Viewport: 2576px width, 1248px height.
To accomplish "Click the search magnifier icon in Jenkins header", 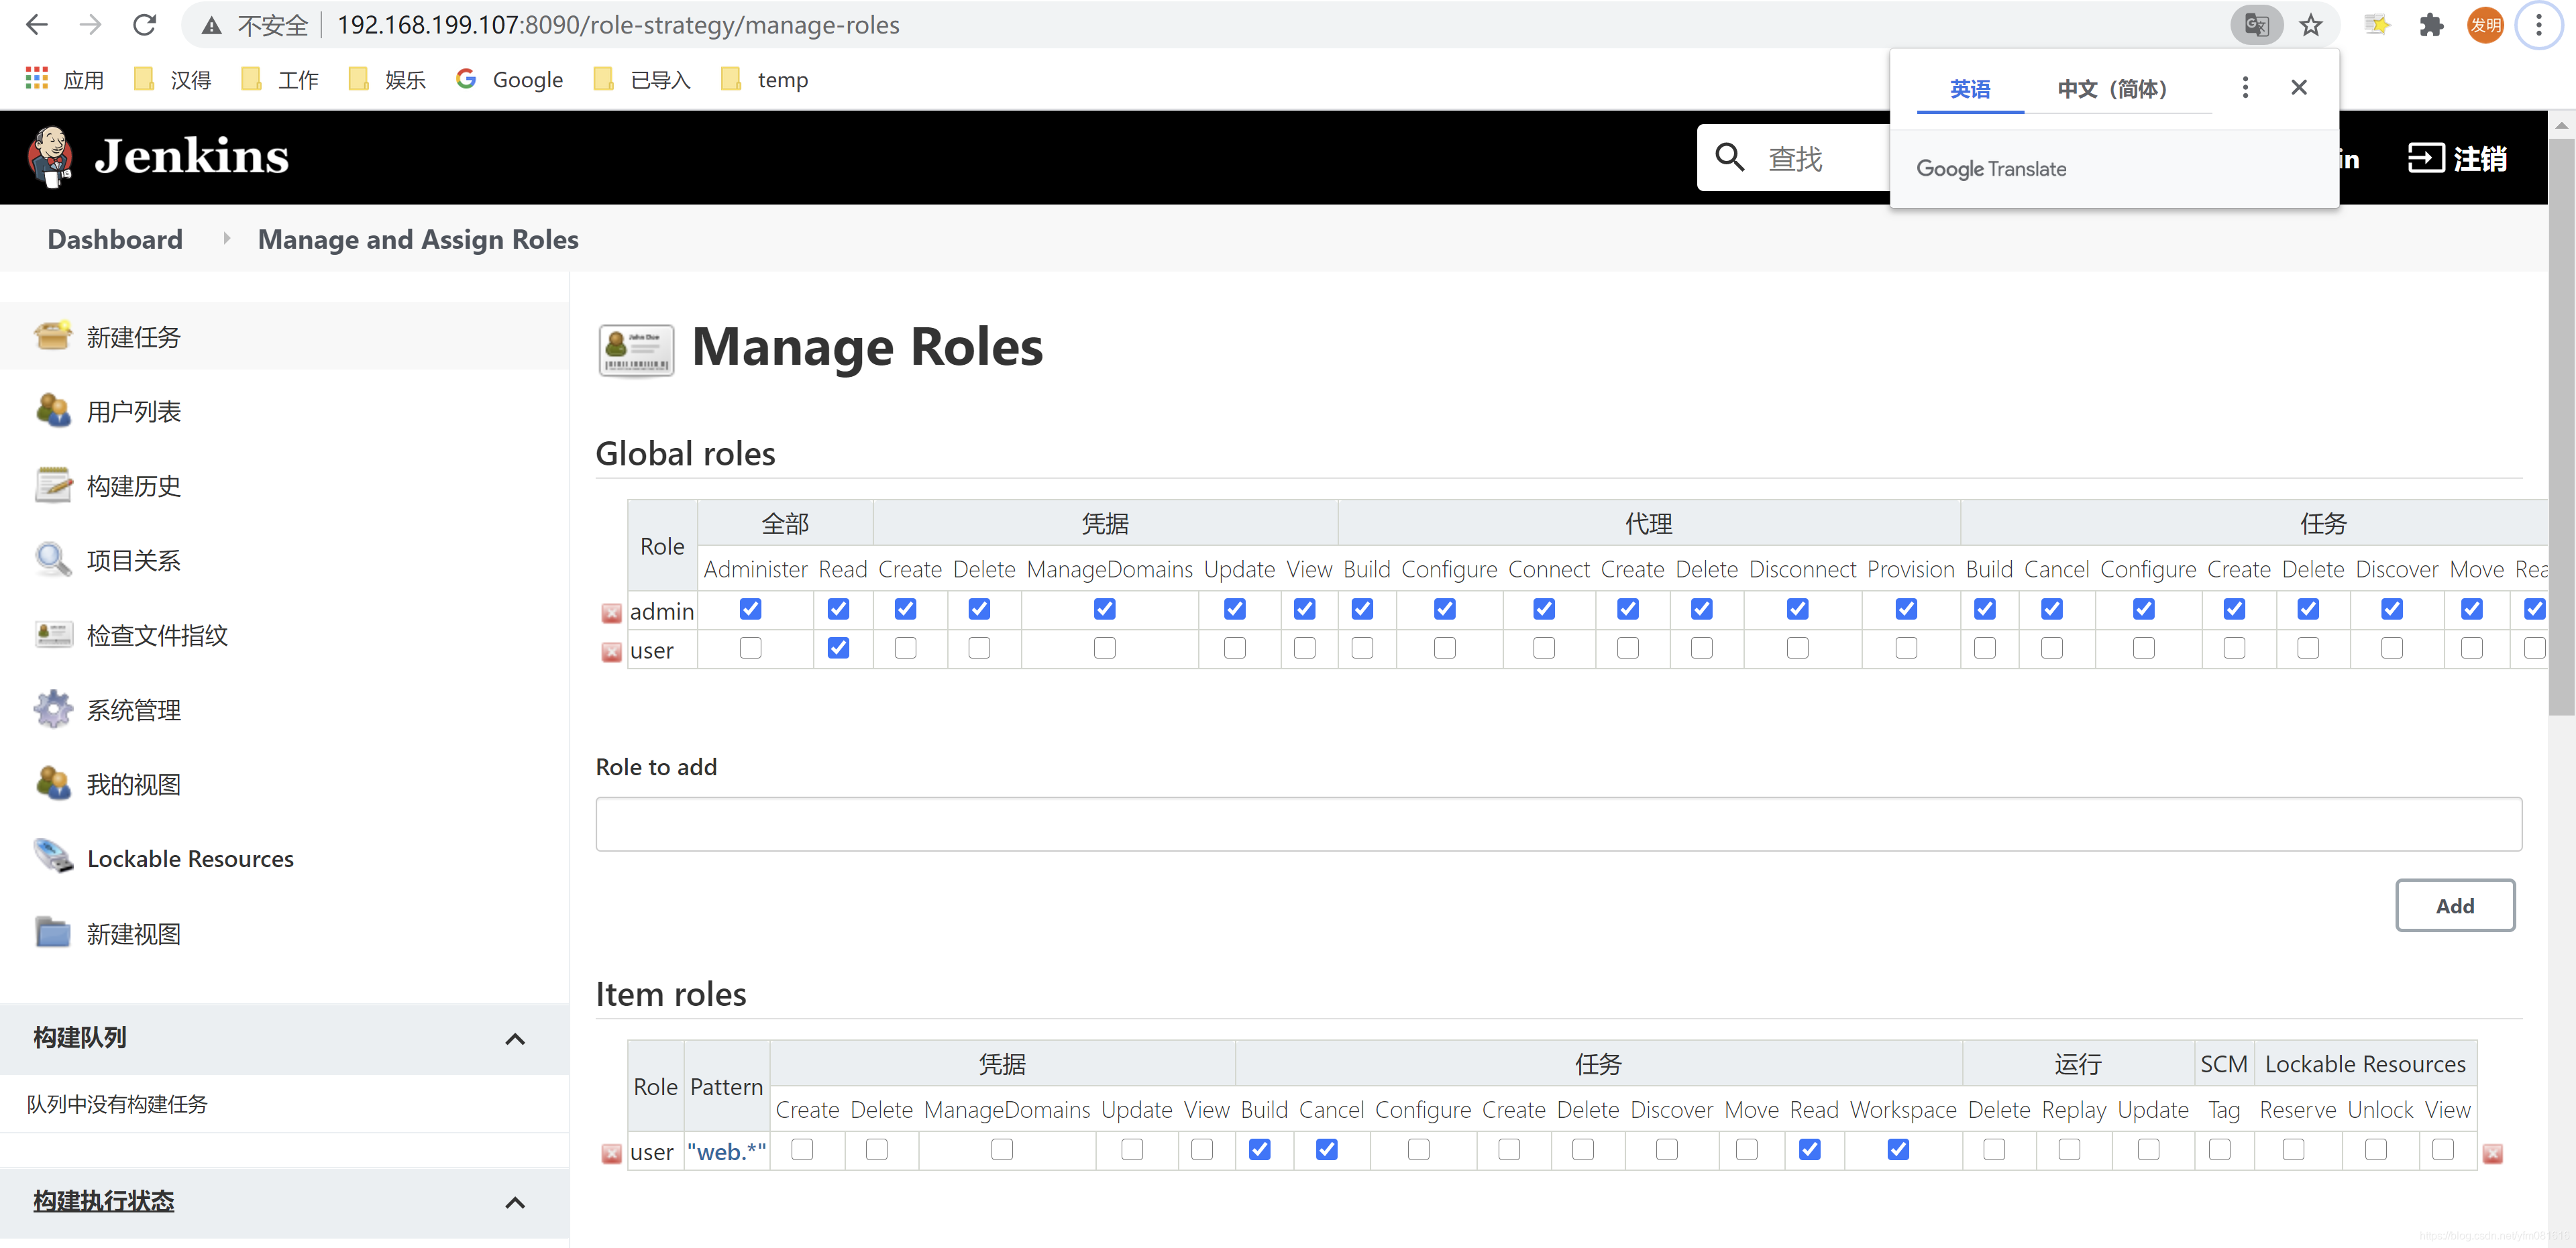I will pos(1729,157).
